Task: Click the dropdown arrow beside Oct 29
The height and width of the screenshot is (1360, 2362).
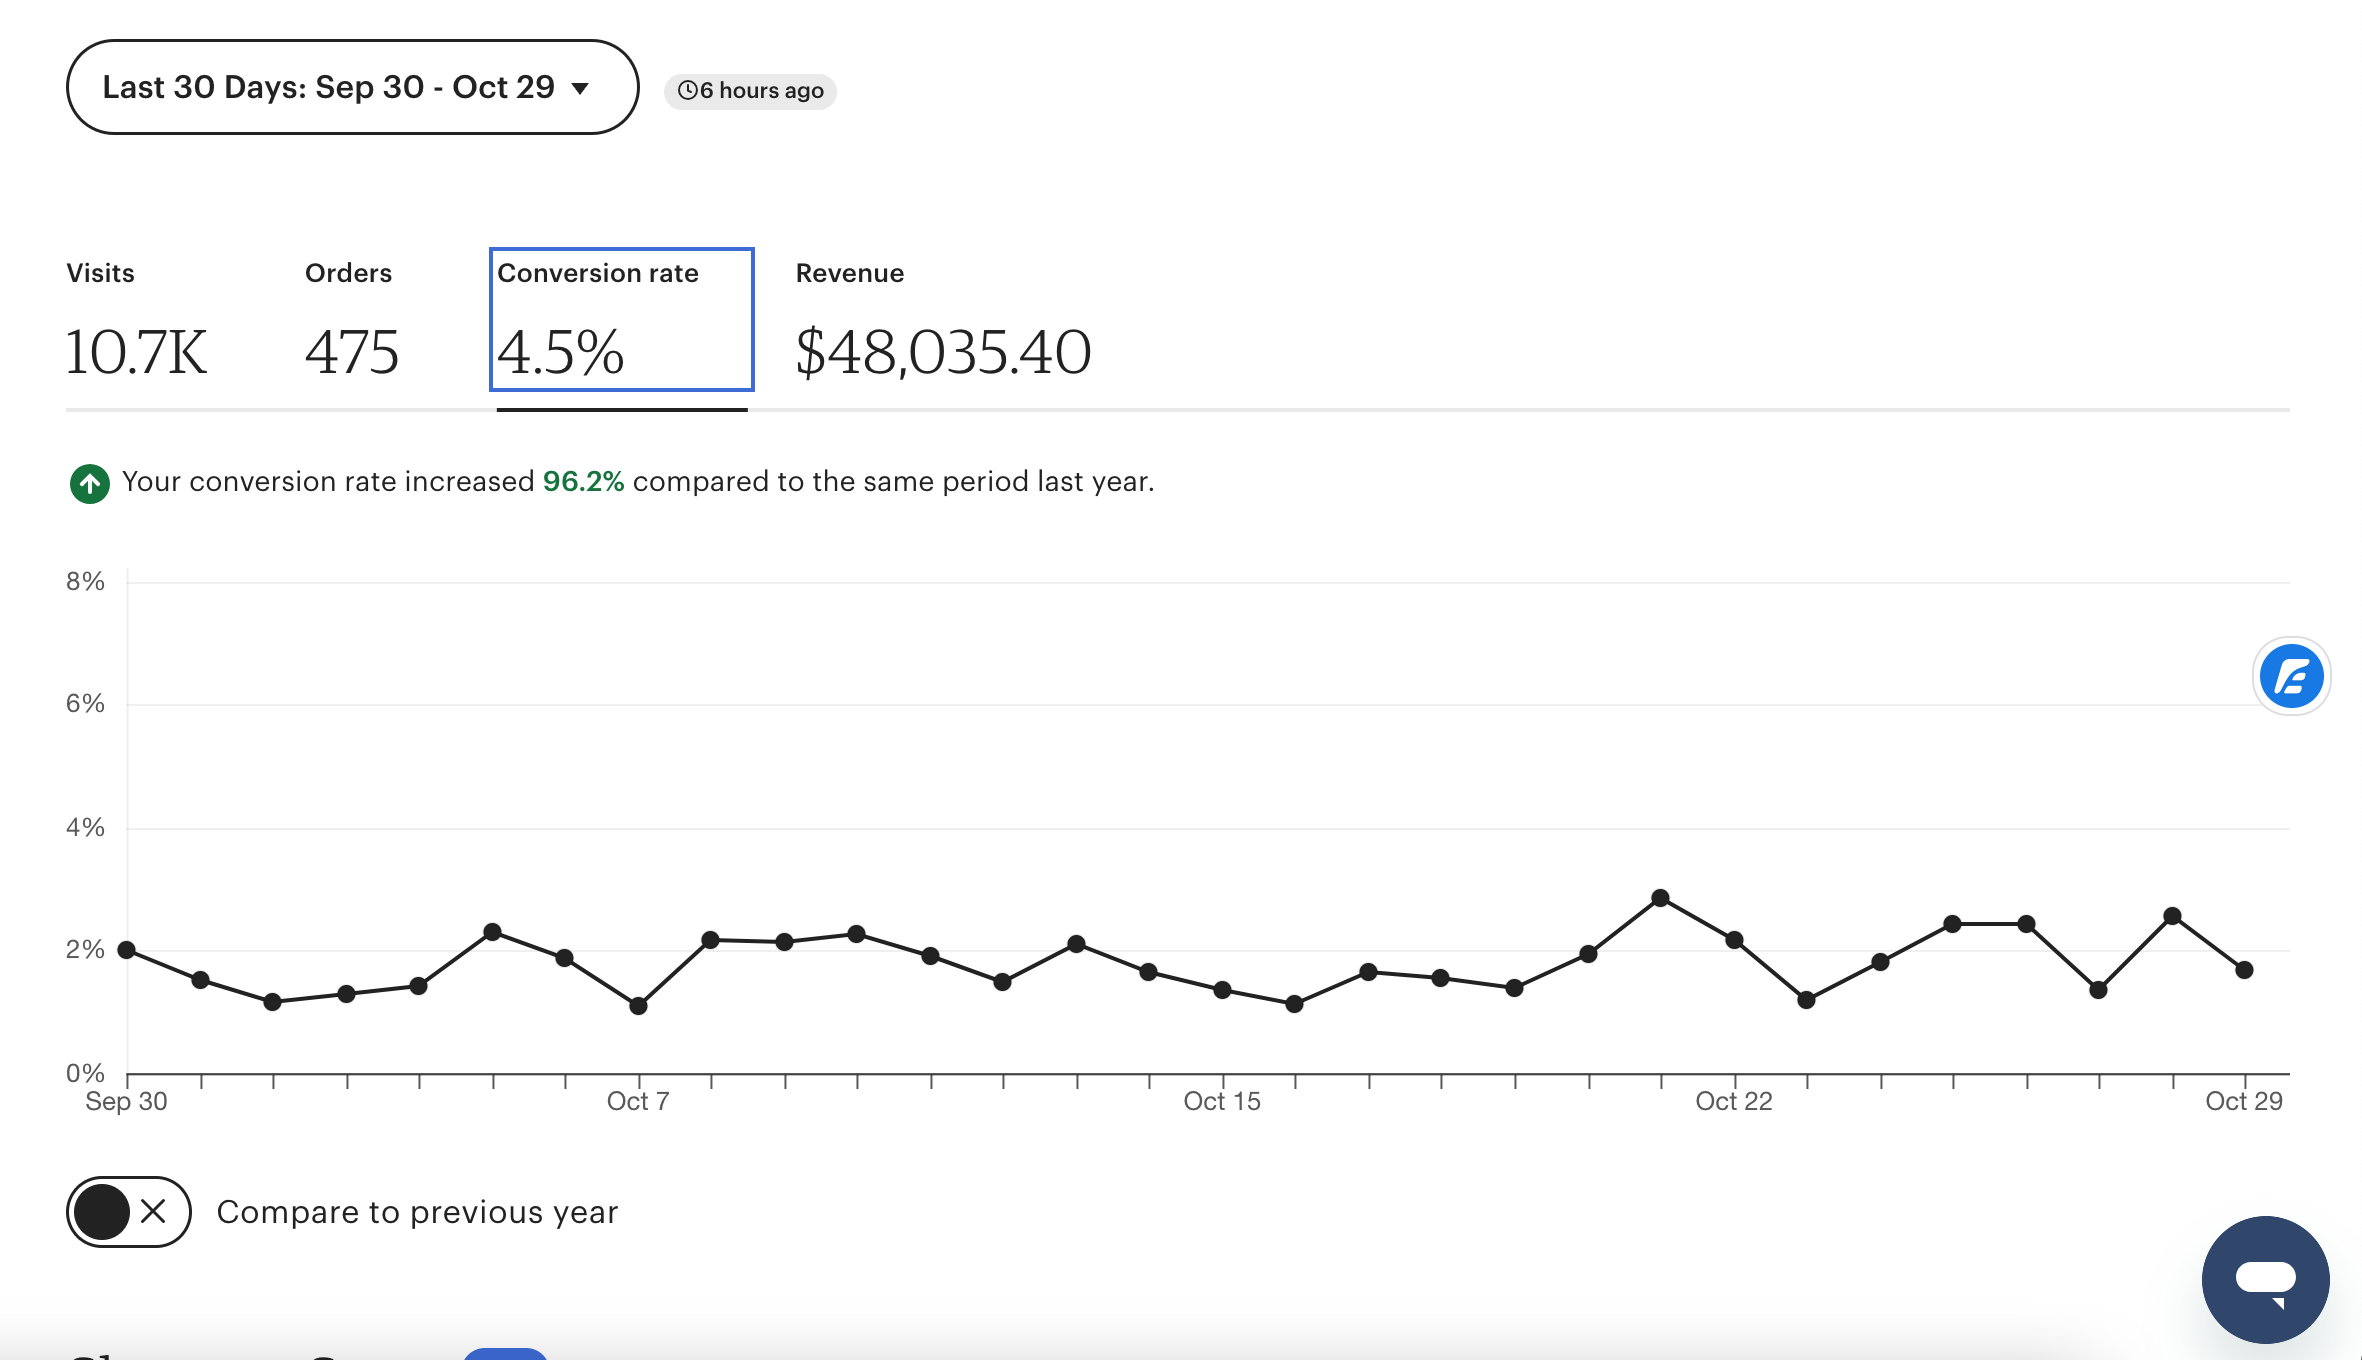Action: pyautogui.click(x=580, y=89)
